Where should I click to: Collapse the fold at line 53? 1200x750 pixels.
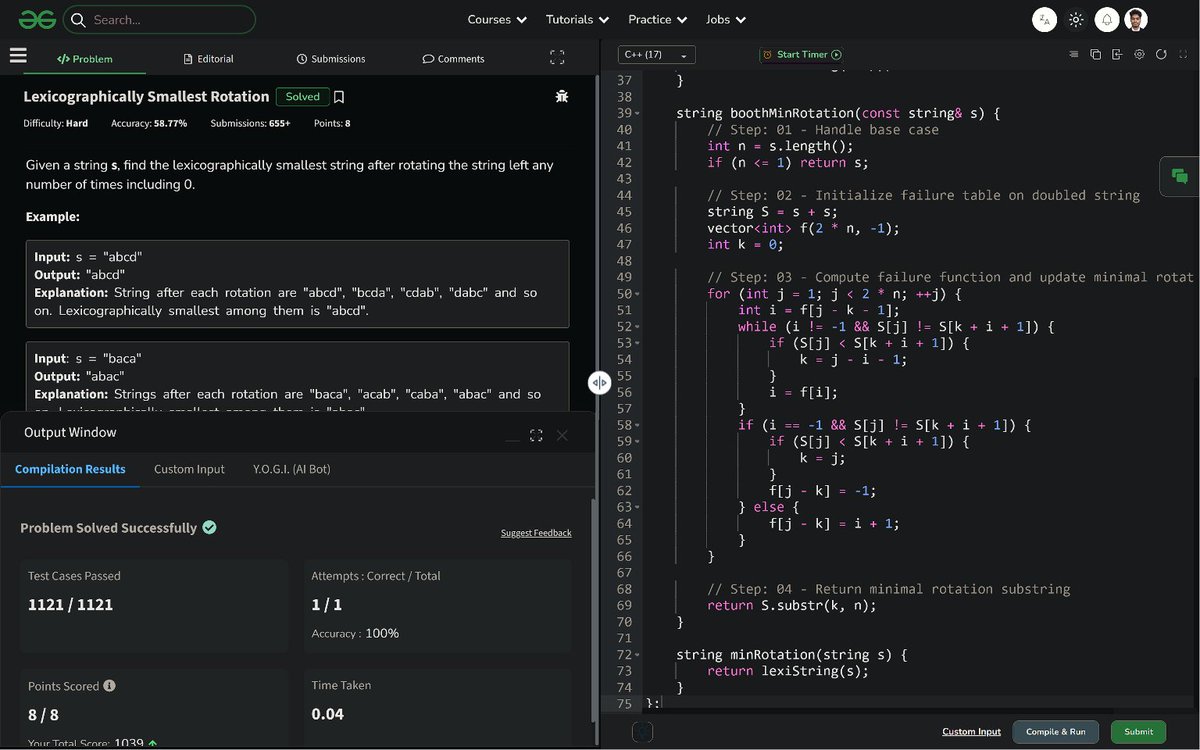[637, 343]
